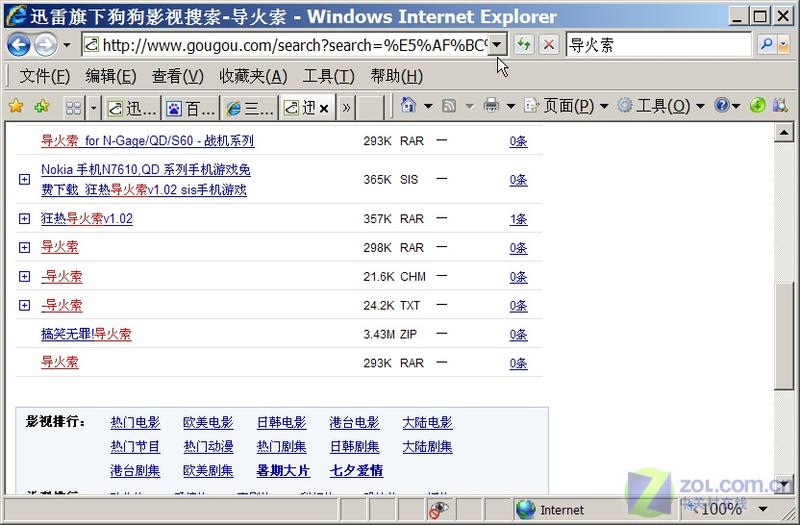Open the 大陆电影 ranking link
The width and height of the screenshot is (800, 525).
coord(428,422)
